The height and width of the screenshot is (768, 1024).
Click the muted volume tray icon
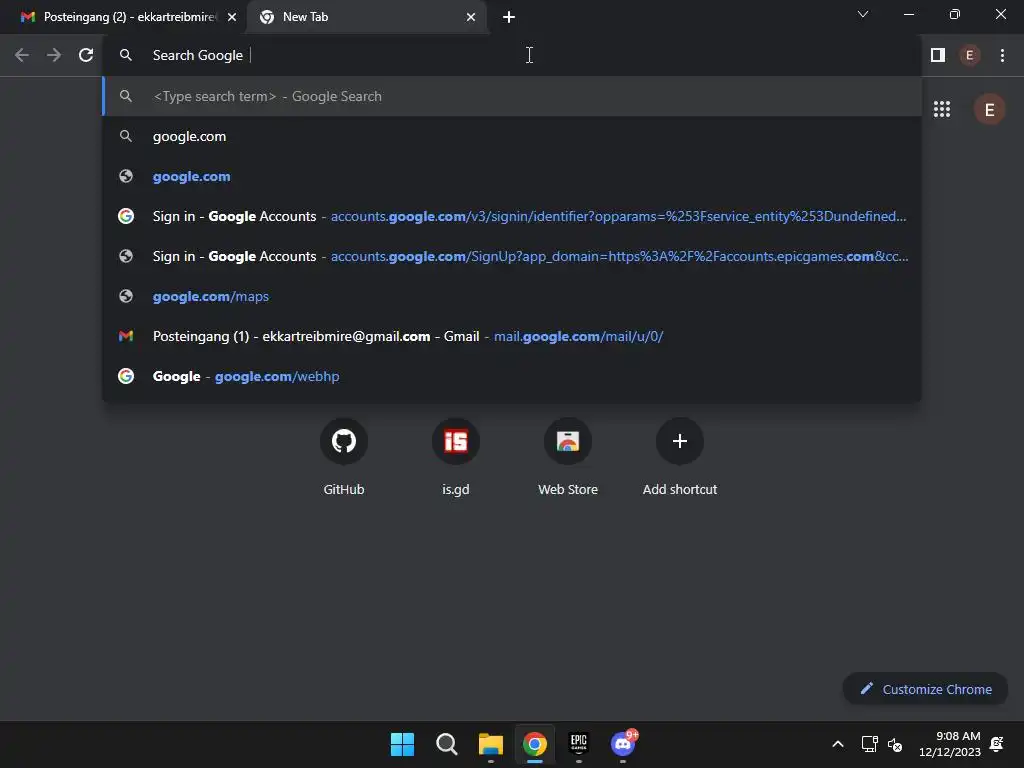895,744
